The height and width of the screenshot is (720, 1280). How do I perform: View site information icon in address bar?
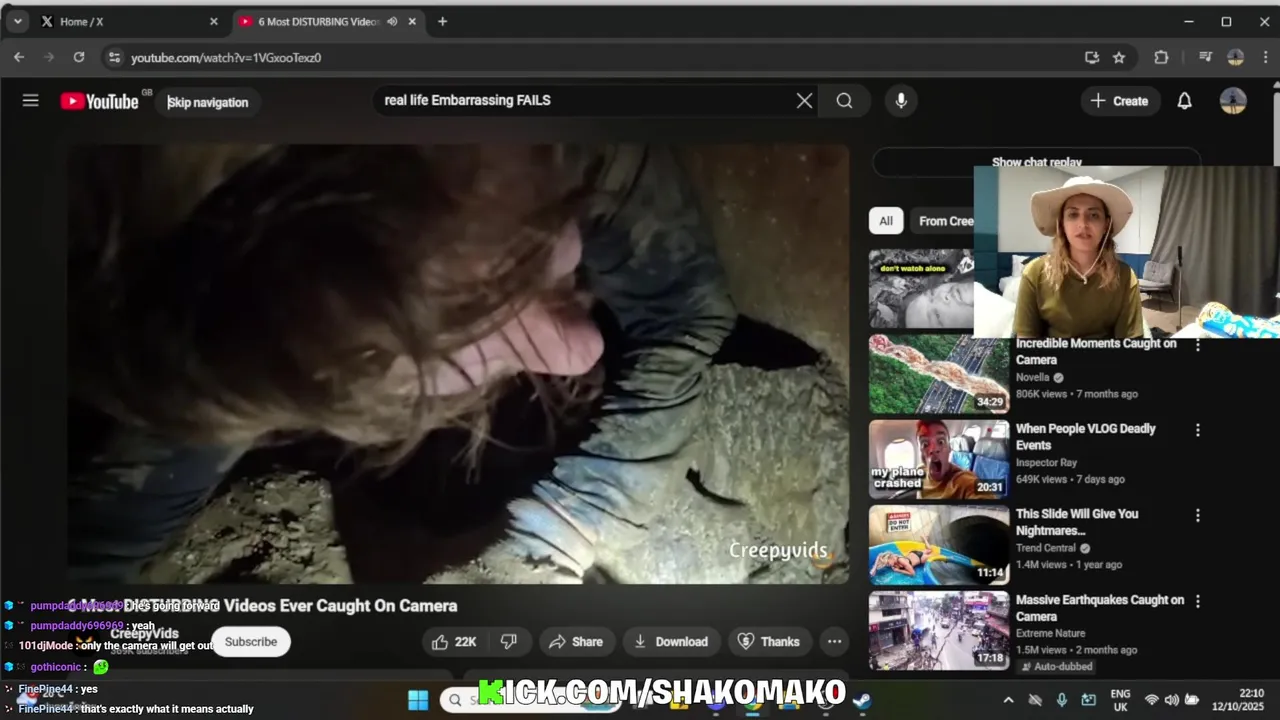pos(114,57)
